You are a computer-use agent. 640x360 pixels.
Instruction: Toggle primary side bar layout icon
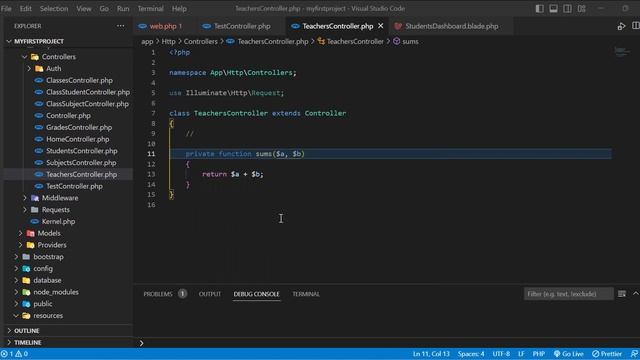540,9
